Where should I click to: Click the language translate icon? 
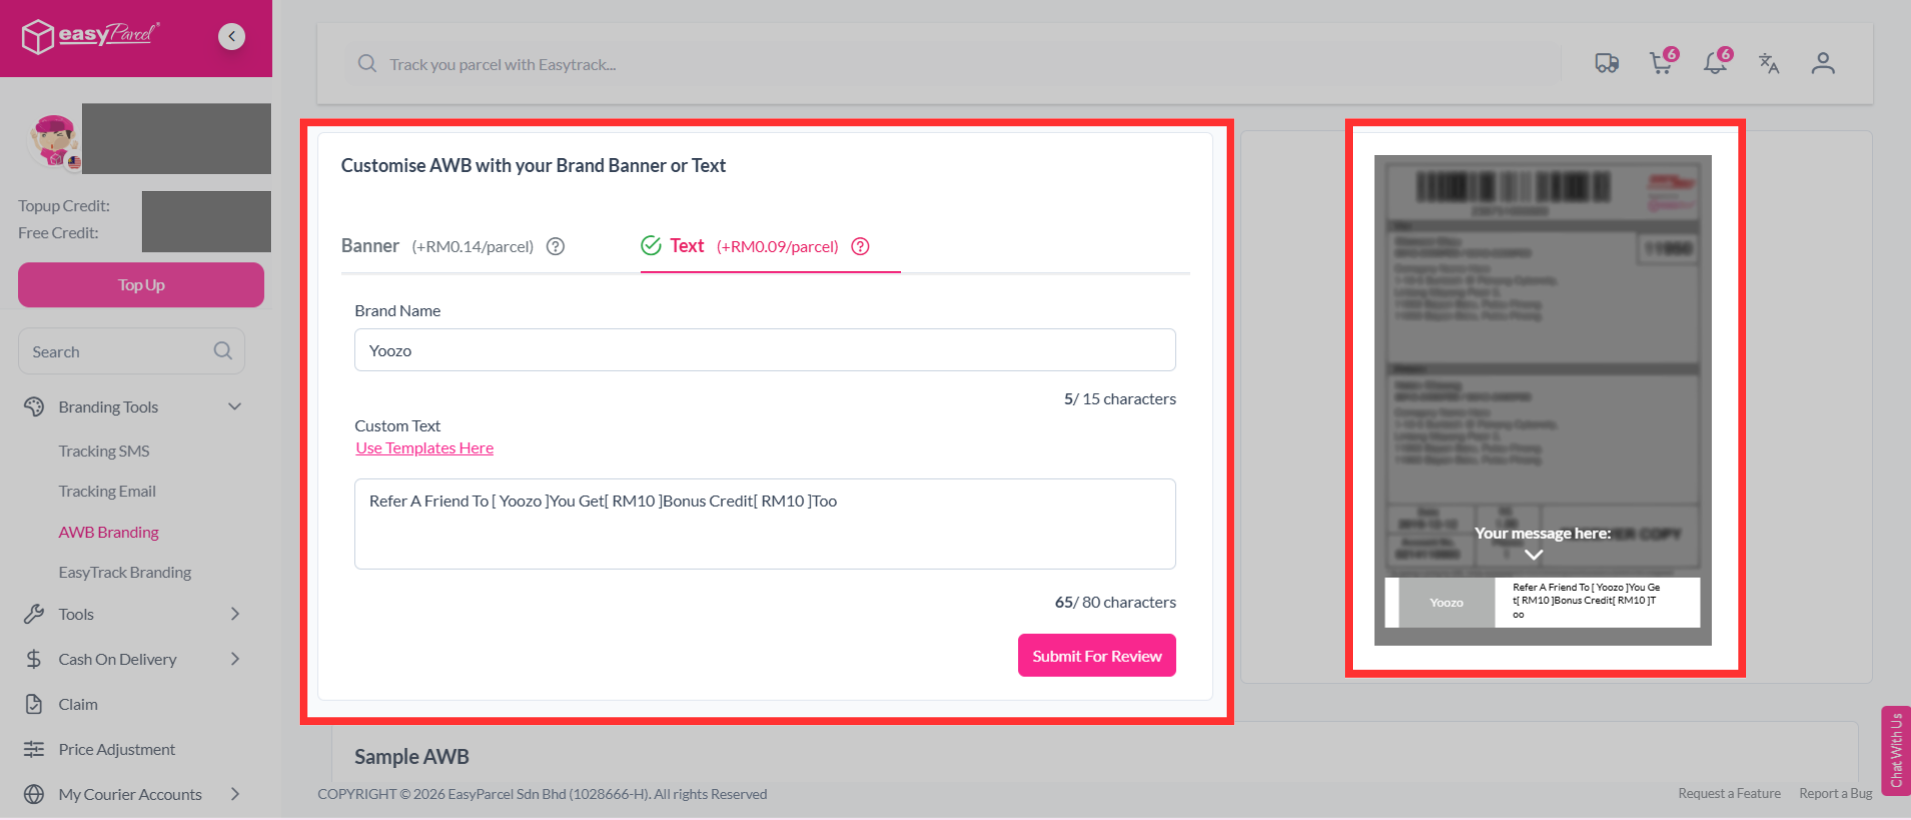coord(1769,64)
